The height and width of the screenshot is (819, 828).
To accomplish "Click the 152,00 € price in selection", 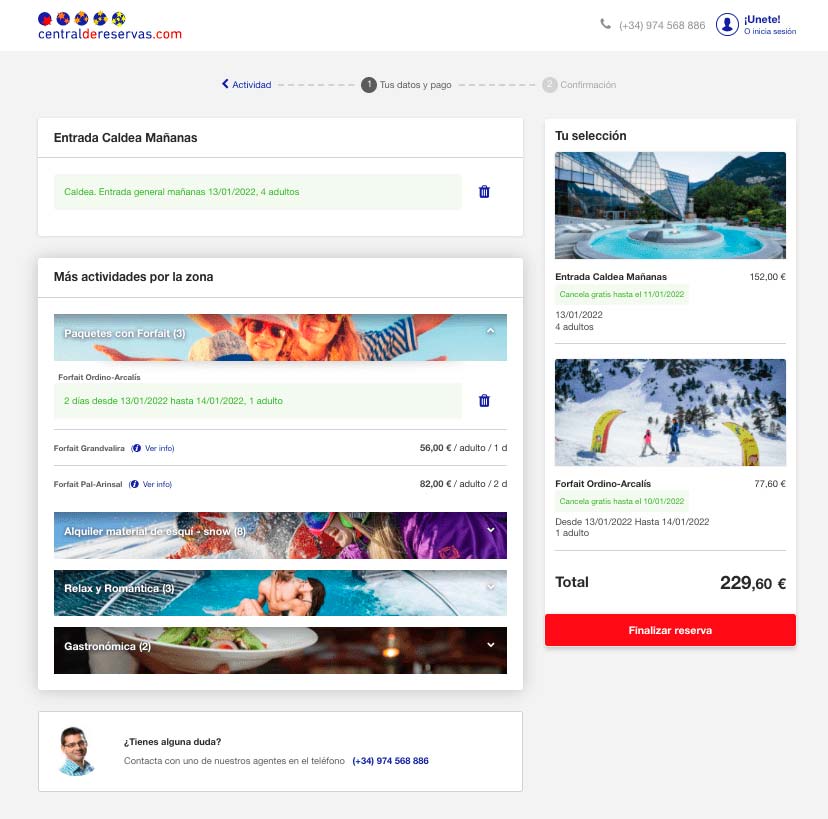I will 767,277.
